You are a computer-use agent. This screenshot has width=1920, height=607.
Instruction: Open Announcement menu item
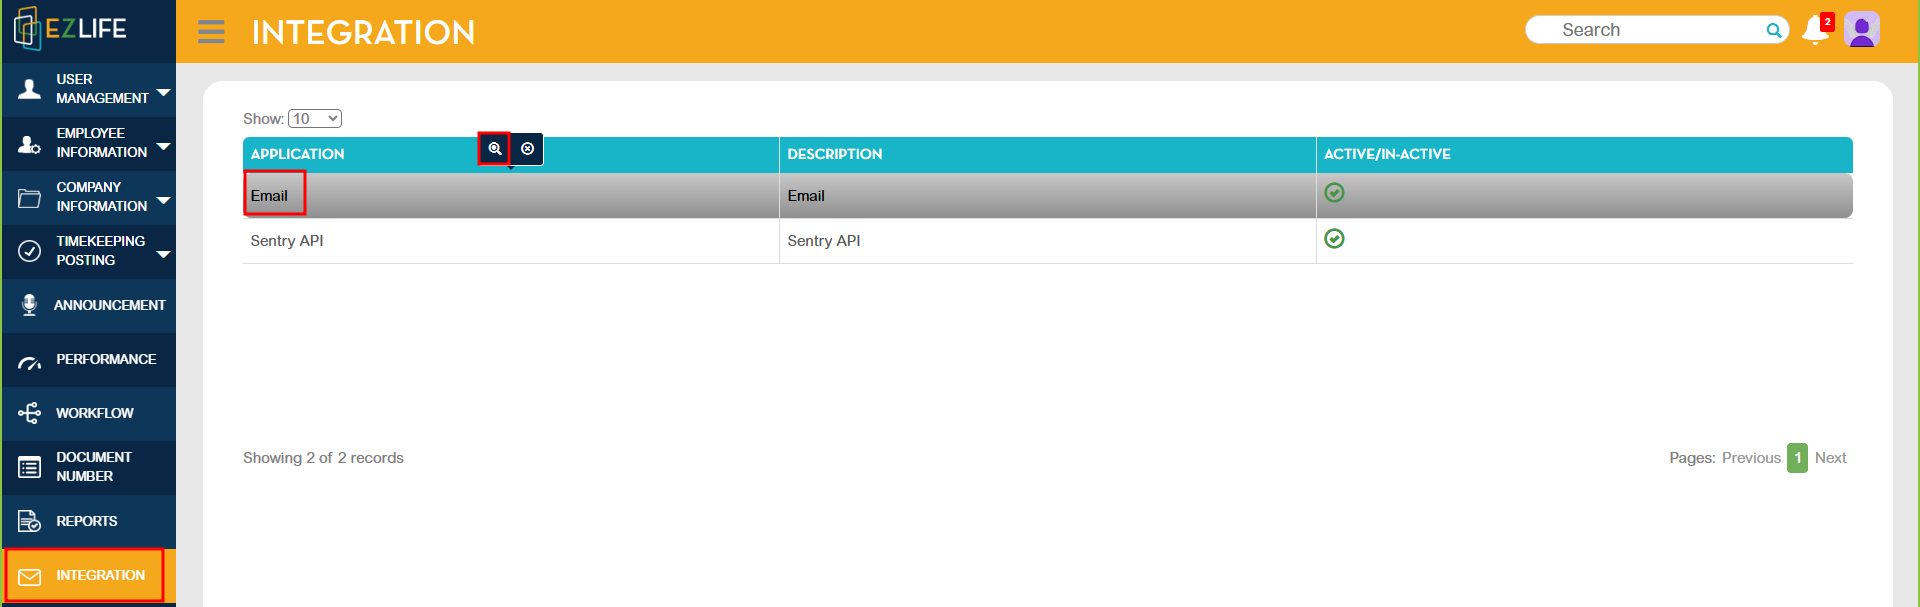click(89, 305)
